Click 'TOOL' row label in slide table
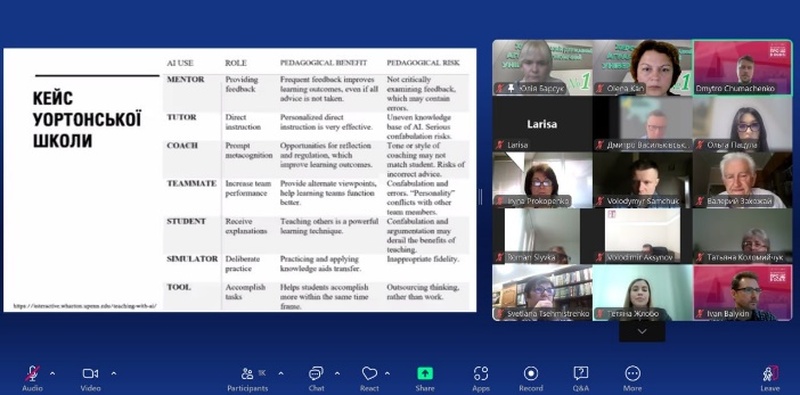 179,287
